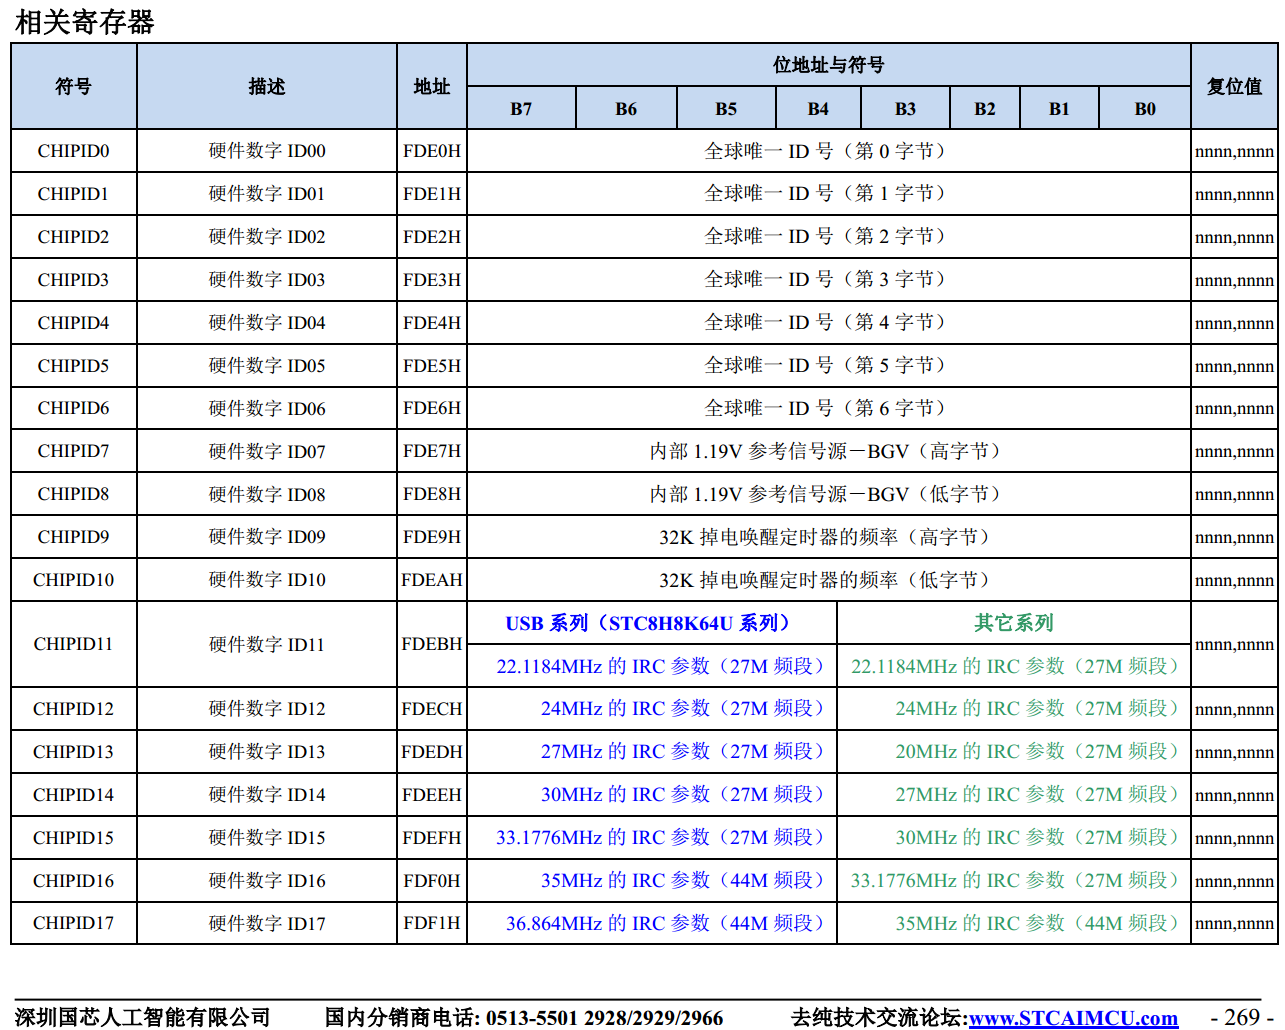The height and width of the screenshot is (1030, 1285).
Task: Click the FDE0H address cell
Action: click(432, 151)
